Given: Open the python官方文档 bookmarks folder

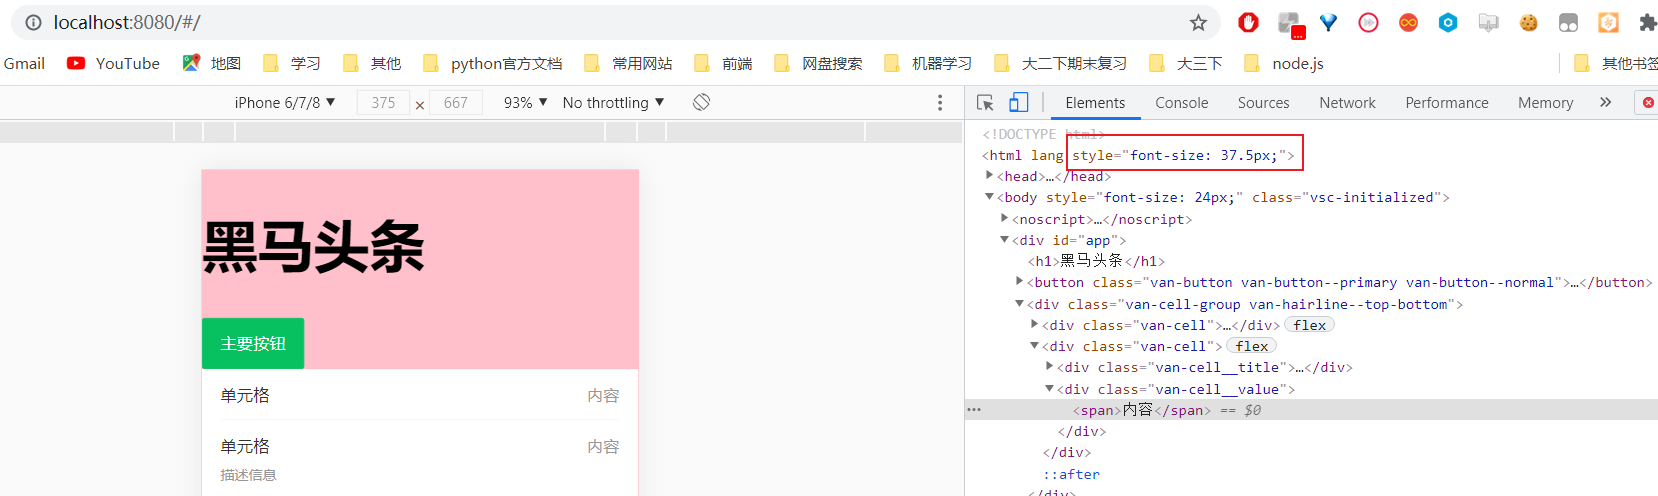Looking at the screenshot, I should click(492, 63).
